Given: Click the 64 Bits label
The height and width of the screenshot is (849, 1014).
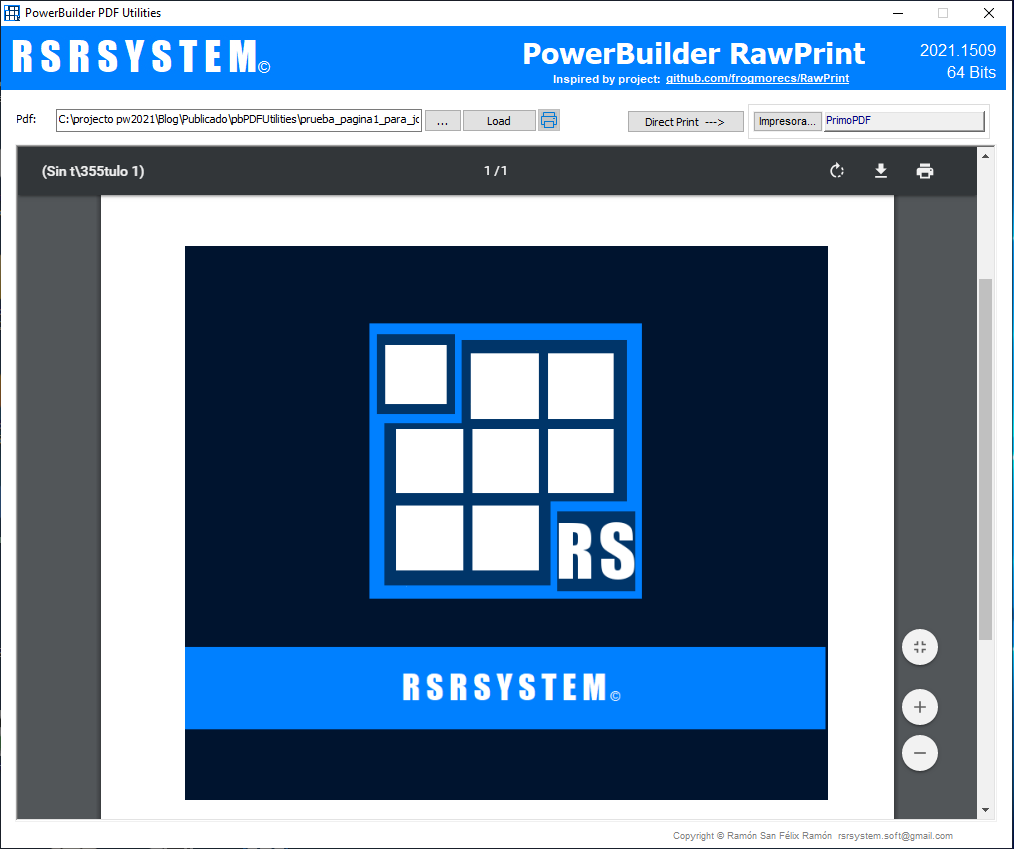Looking at the screenshot, I should point(971,72).
